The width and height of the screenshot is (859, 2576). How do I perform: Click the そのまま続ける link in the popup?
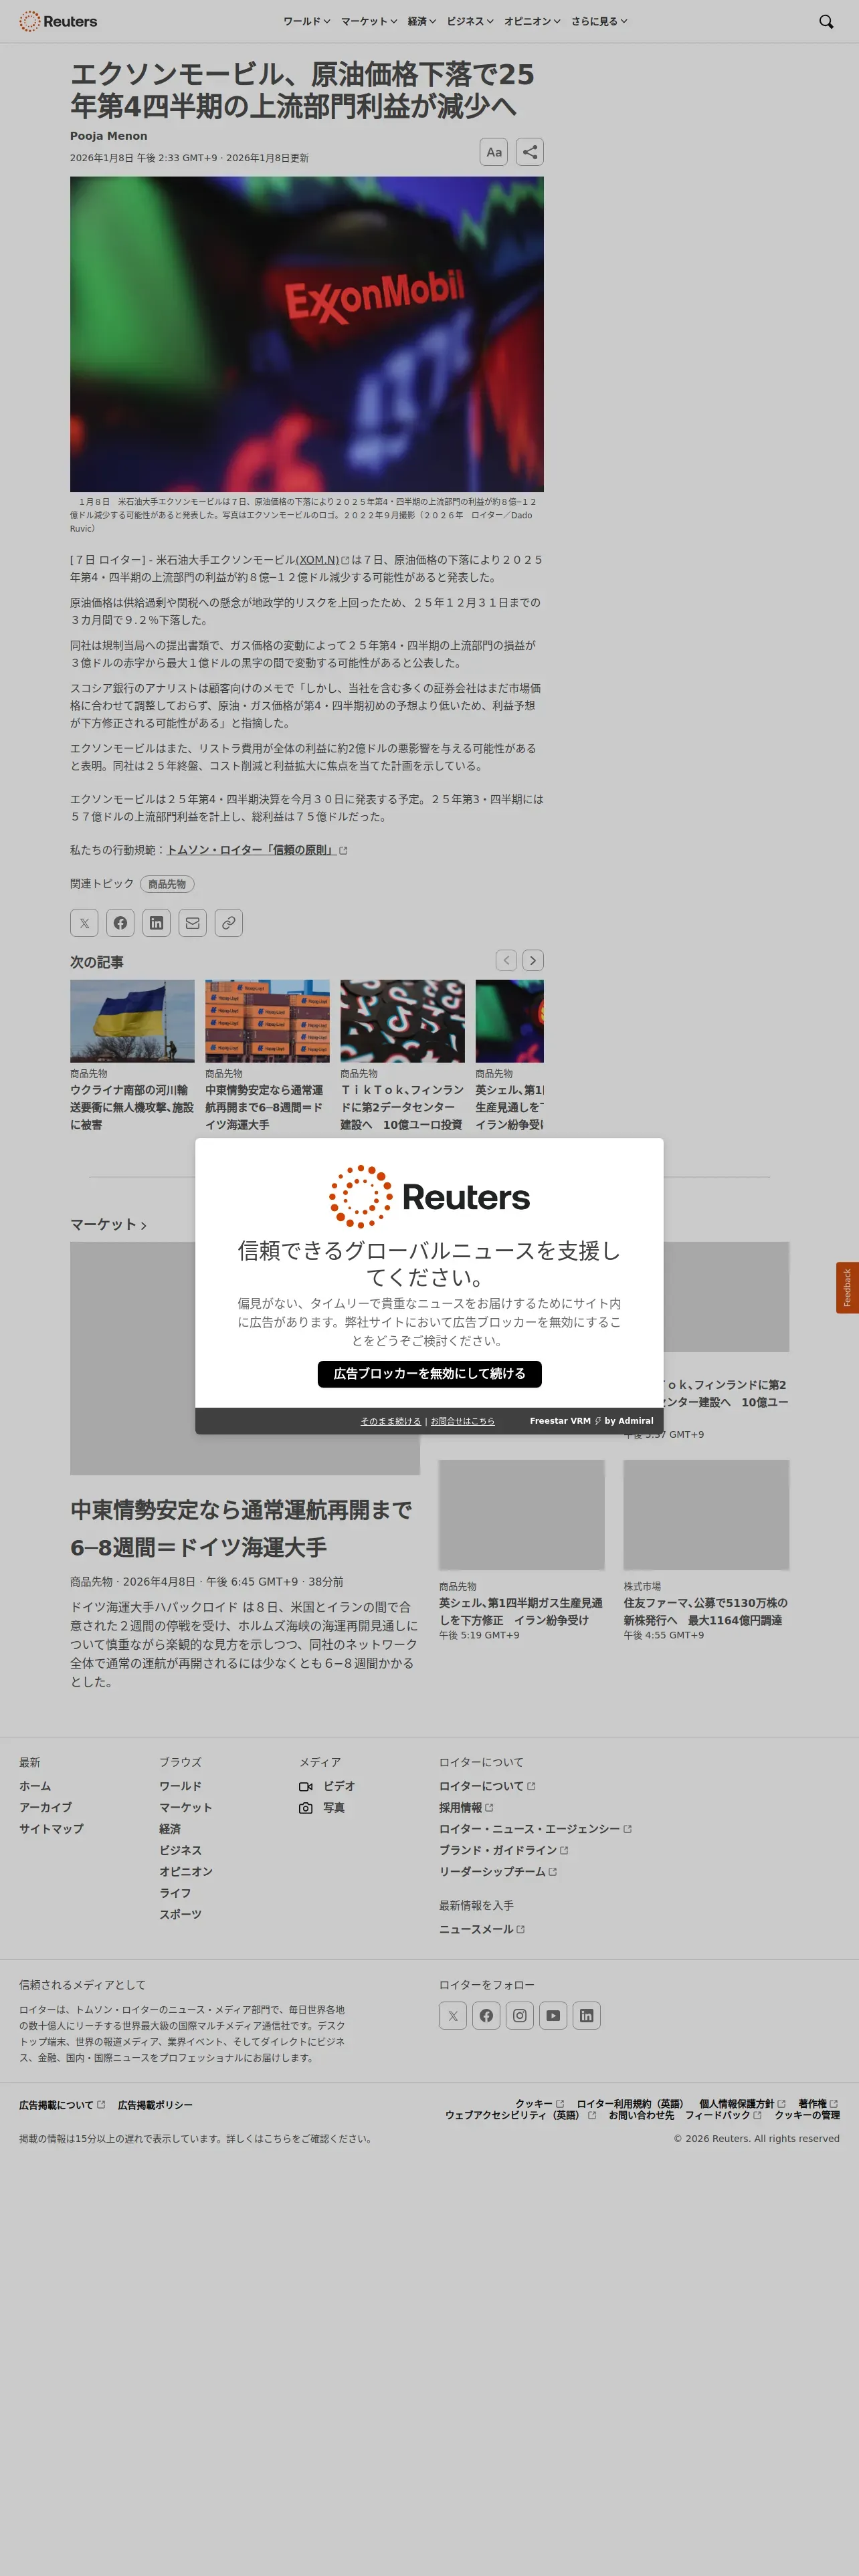391,1421
